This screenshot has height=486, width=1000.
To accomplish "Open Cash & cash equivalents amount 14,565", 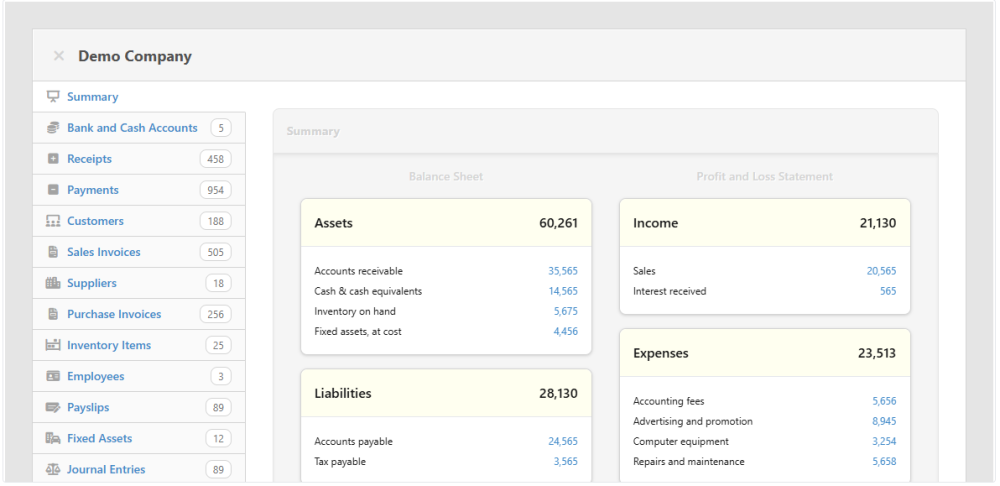I will coord(562,291).
